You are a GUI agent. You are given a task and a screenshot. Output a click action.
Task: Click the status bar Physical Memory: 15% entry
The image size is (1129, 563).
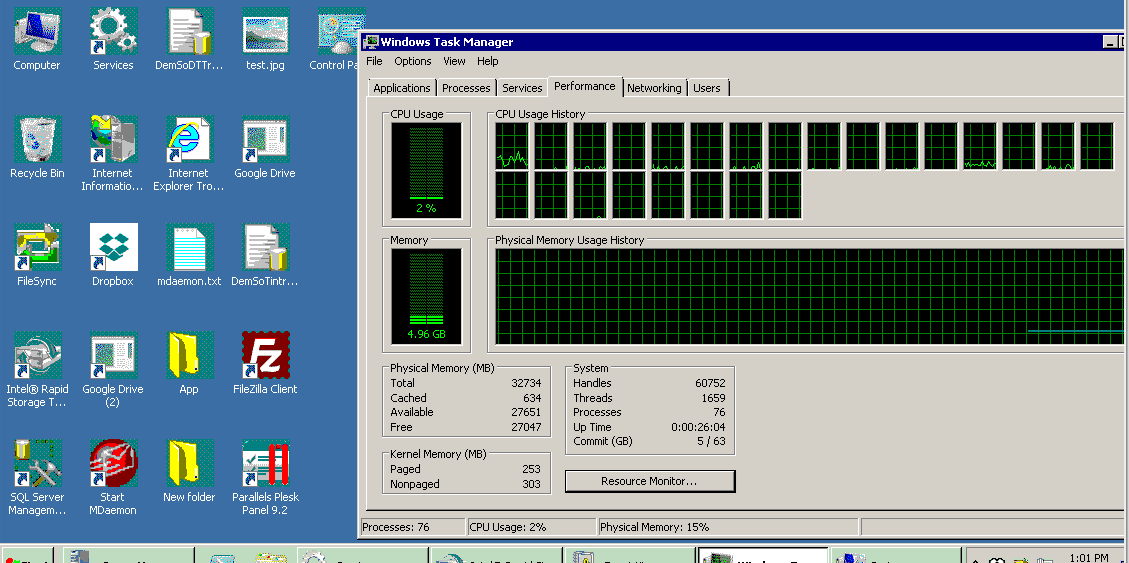[728, 527]
